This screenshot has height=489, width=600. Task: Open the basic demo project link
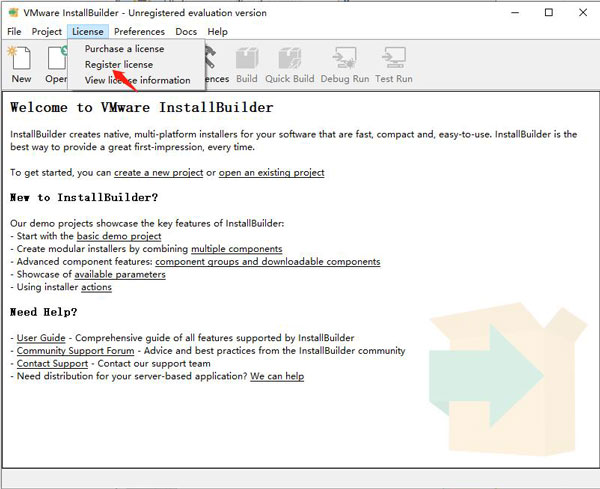pyautogui.click(x=119, y=236)
